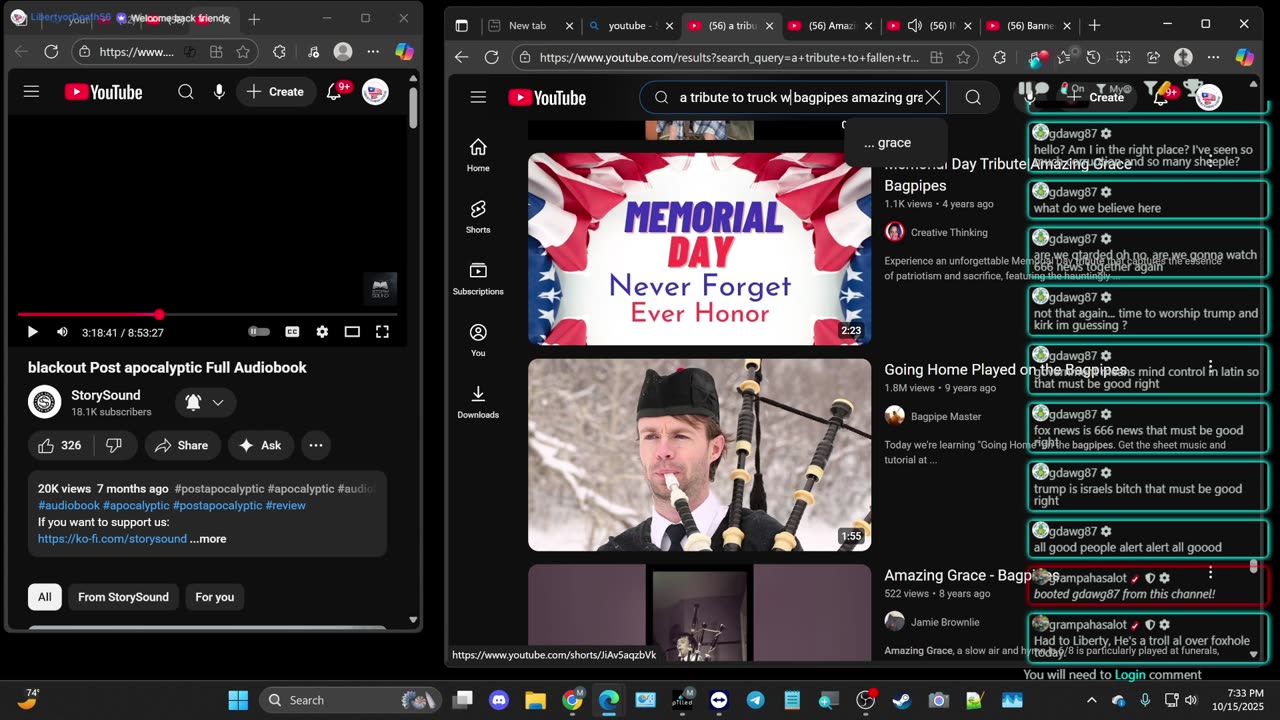
Task: Start voice search in left YouTube window
Action: [x=219, y=92]
